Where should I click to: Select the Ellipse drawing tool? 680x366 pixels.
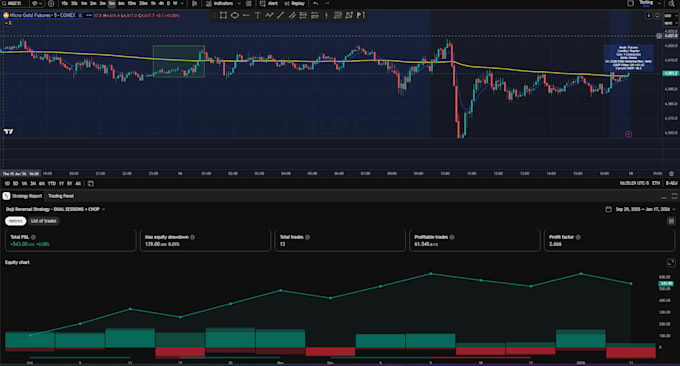235,15
